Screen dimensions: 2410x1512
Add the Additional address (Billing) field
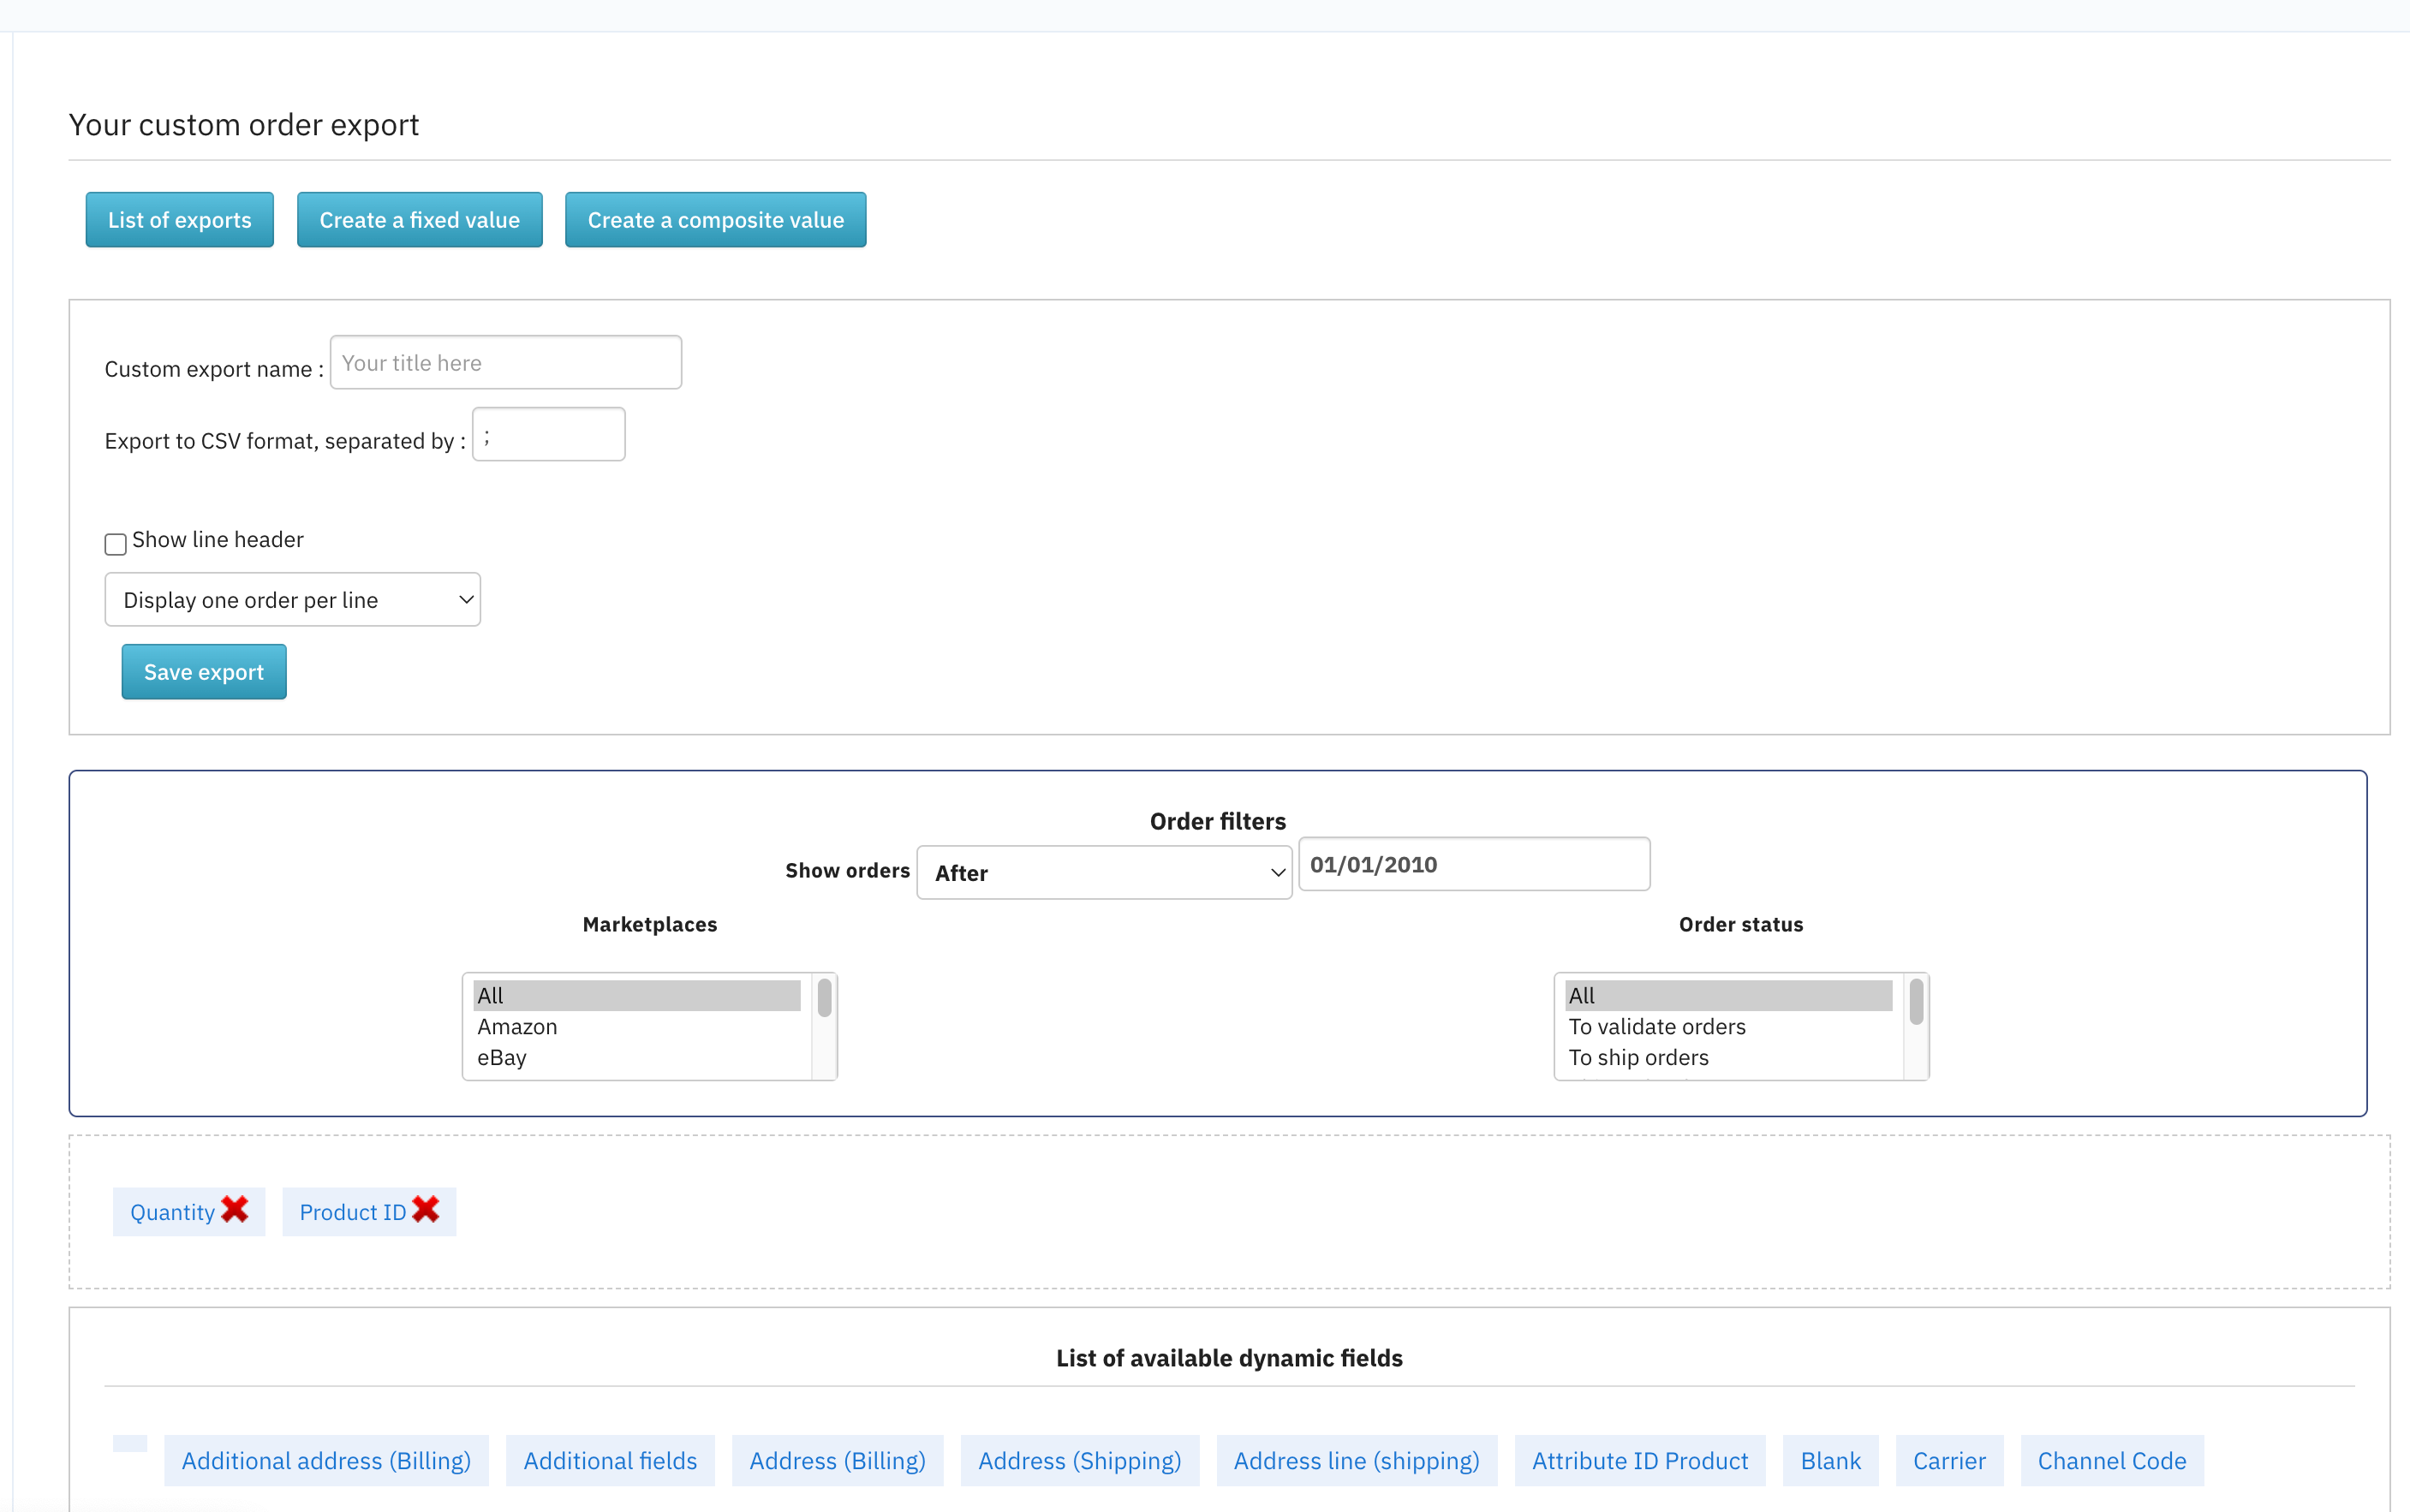coord(326,1461)
